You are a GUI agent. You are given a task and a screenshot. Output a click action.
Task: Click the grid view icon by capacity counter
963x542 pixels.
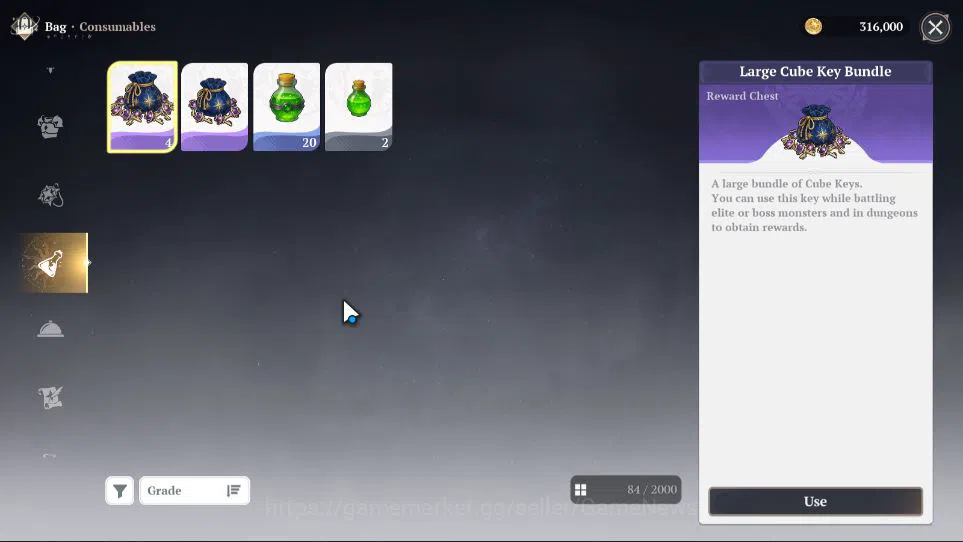[x=580, y=490]
